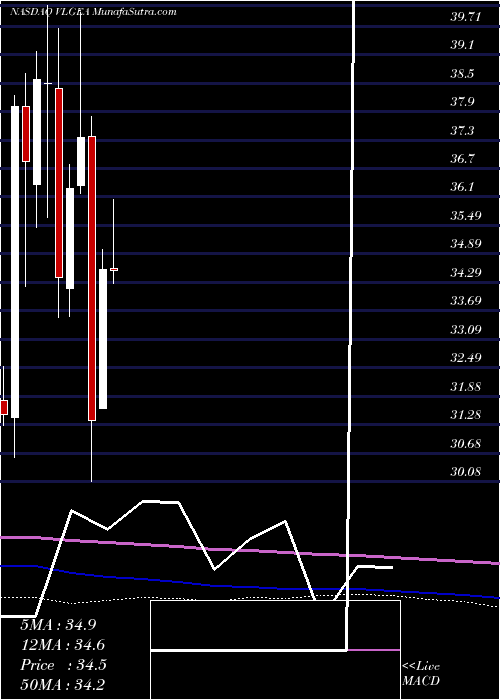Click the 50MA : 34.2 value
Viewport: 500px width, 700px height.
tap(63, 684)
